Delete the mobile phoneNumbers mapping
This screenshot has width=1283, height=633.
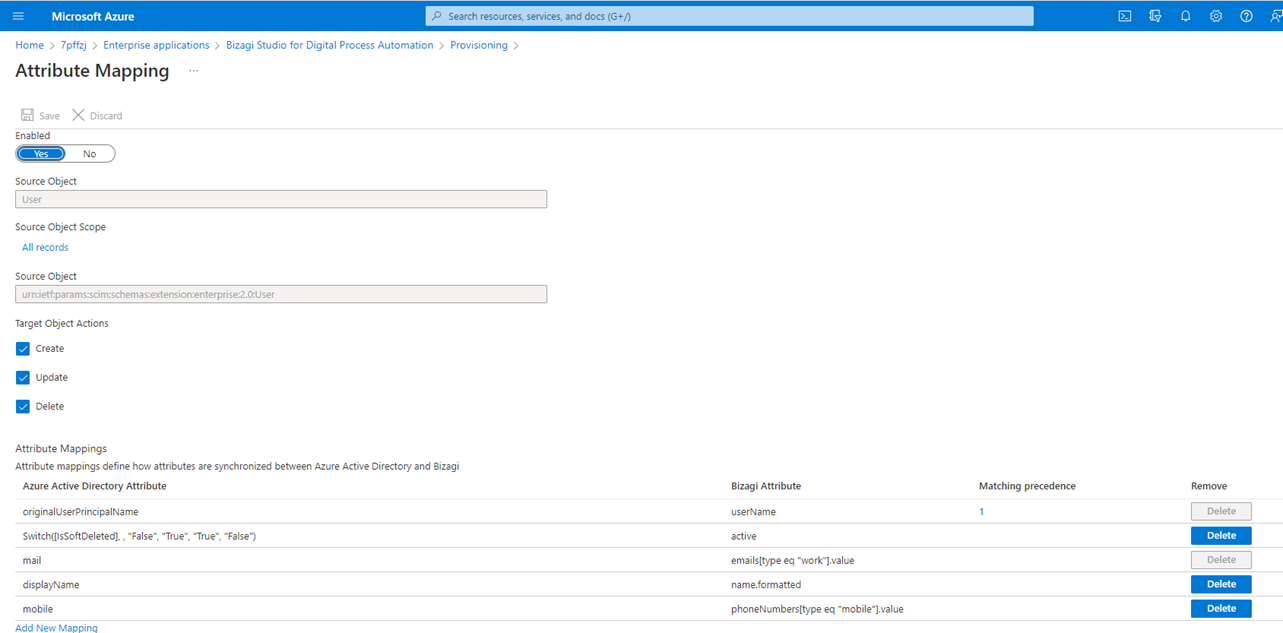[x=1221, y=609]
